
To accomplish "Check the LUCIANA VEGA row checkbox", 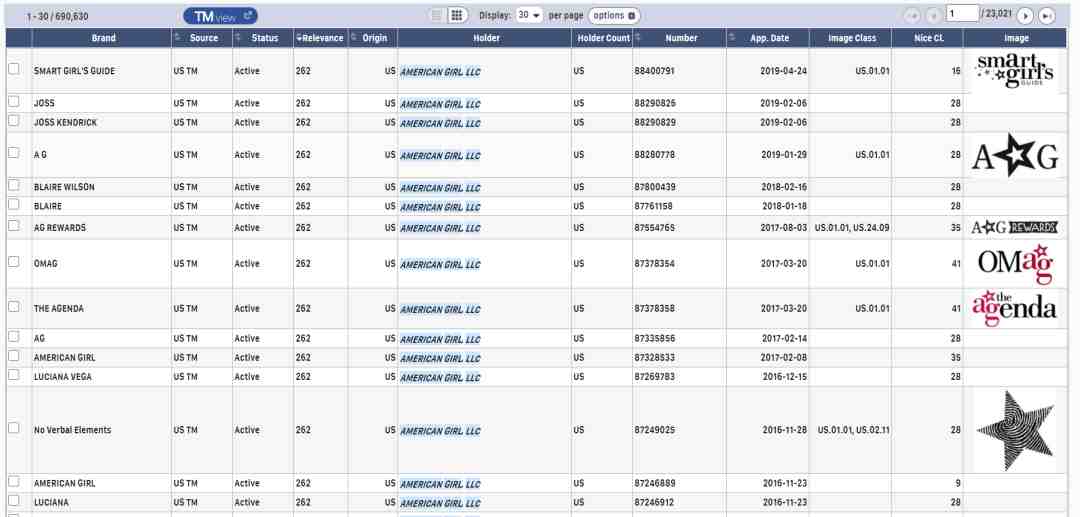I will (x=14, y=374).
